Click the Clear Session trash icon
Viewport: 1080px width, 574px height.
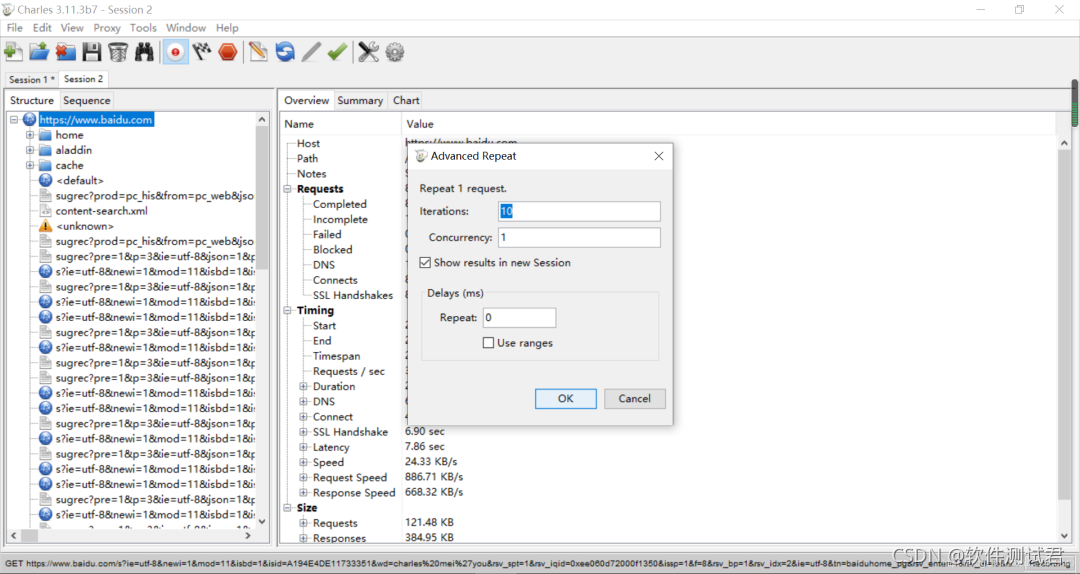(118, 52)
